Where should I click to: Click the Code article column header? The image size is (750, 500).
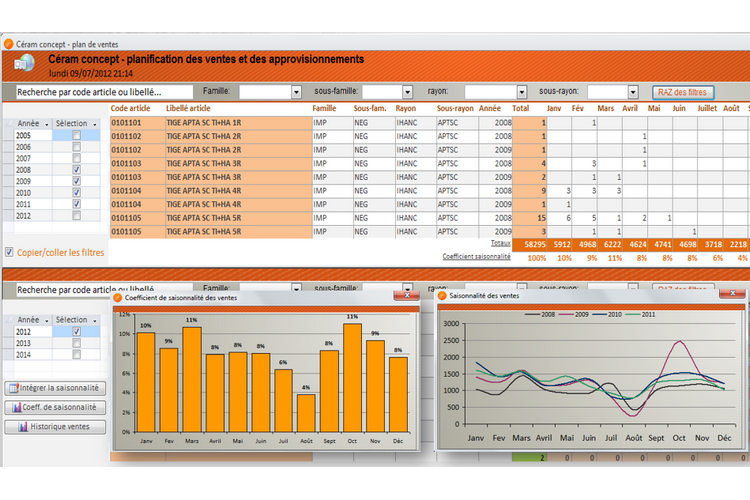pos(132,108)
